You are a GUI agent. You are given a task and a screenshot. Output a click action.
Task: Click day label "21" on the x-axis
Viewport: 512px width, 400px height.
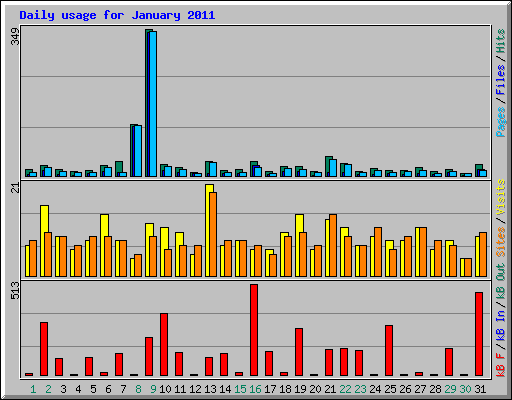(330, 389)
